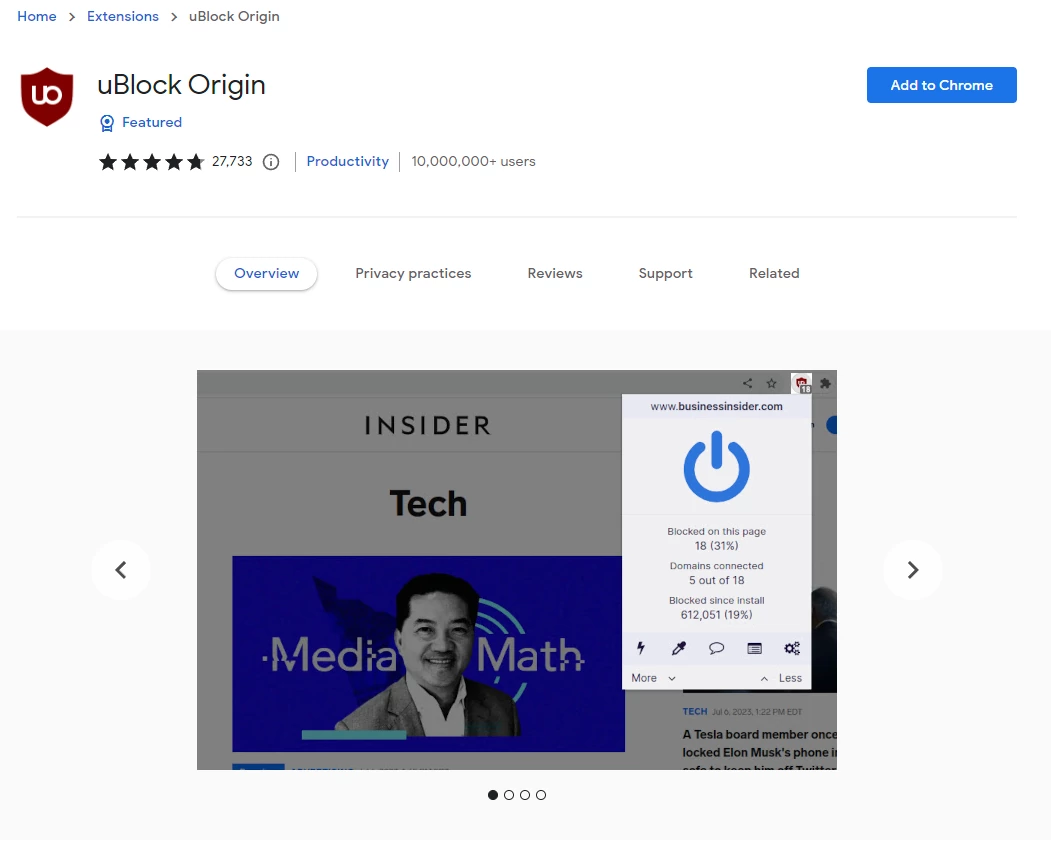Click the share icon in screenshot toolbar
The height and width of the screenshot is (843, 1051).
point(747,383)
